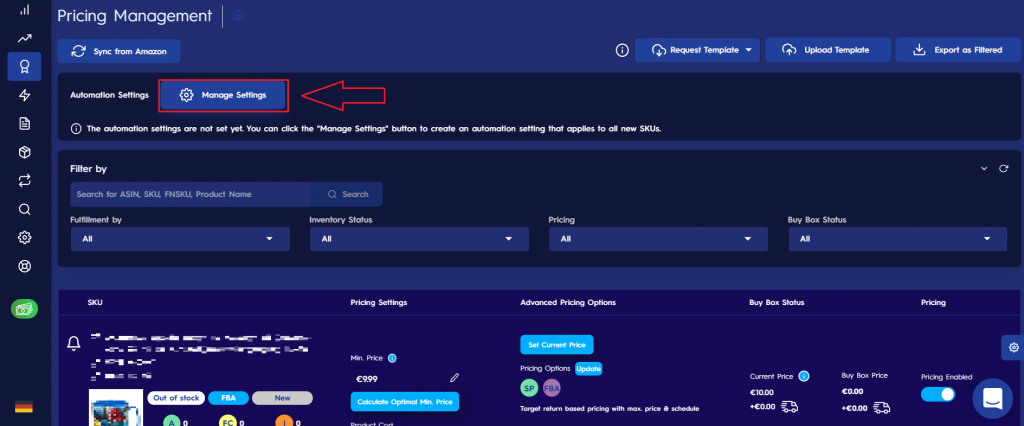Collapse the Filter by panel chevron

coord(985,169)
